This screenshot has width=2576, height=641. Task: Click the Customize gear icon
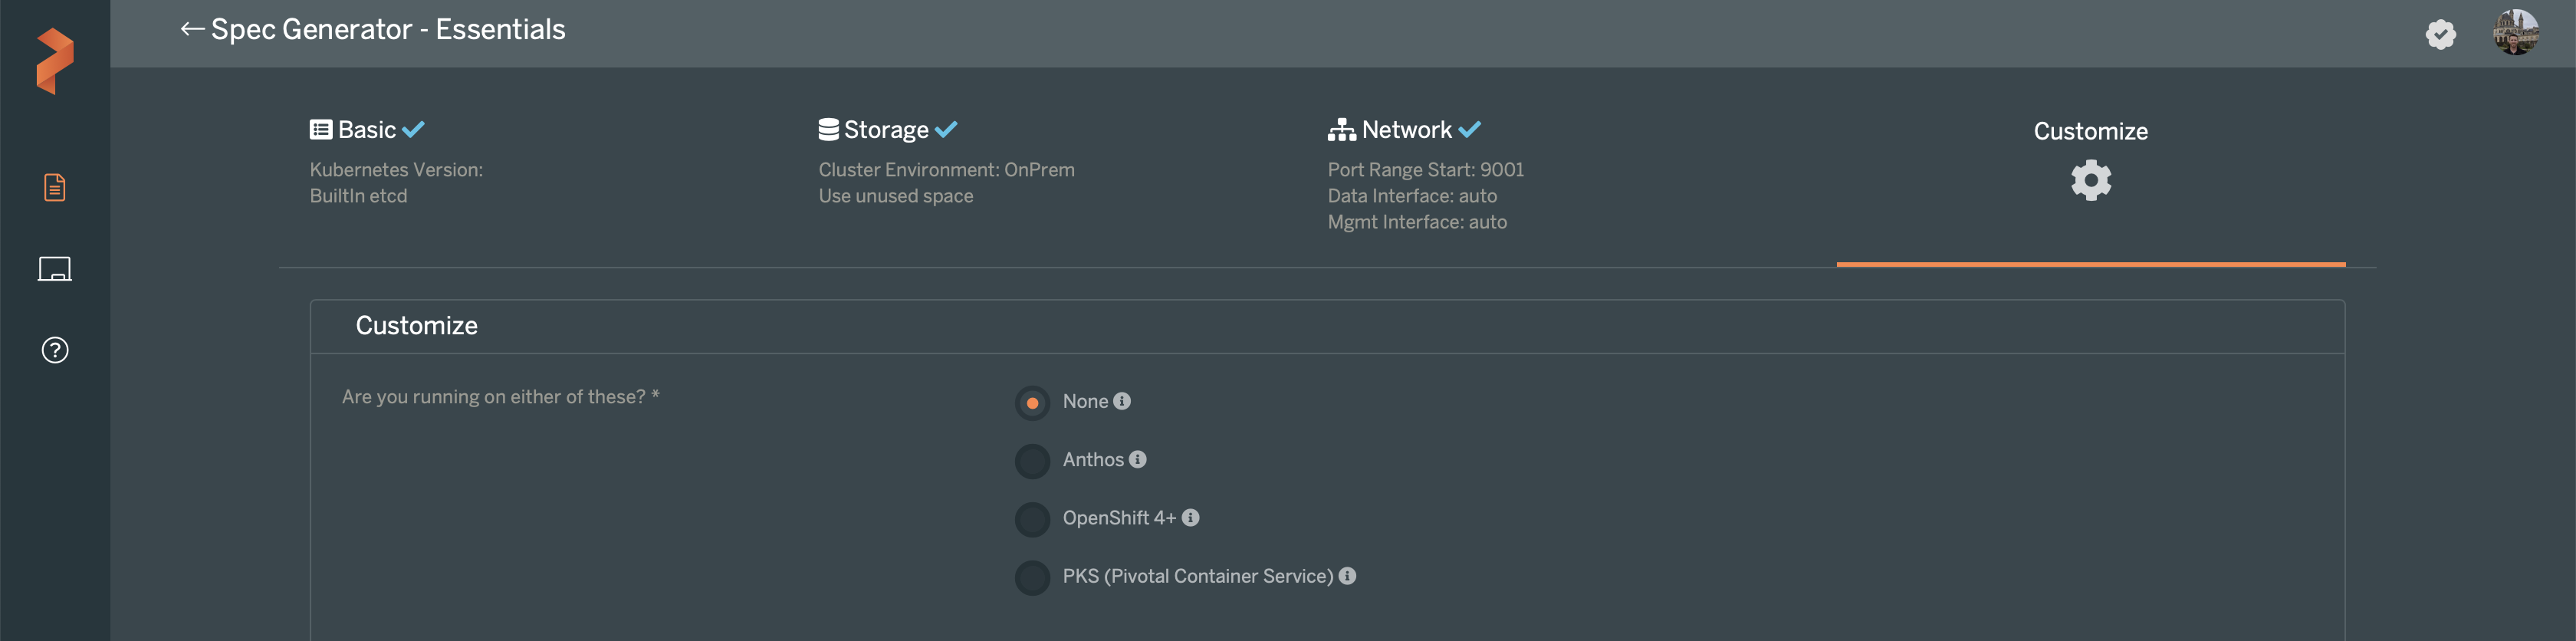click(2090, 180)
